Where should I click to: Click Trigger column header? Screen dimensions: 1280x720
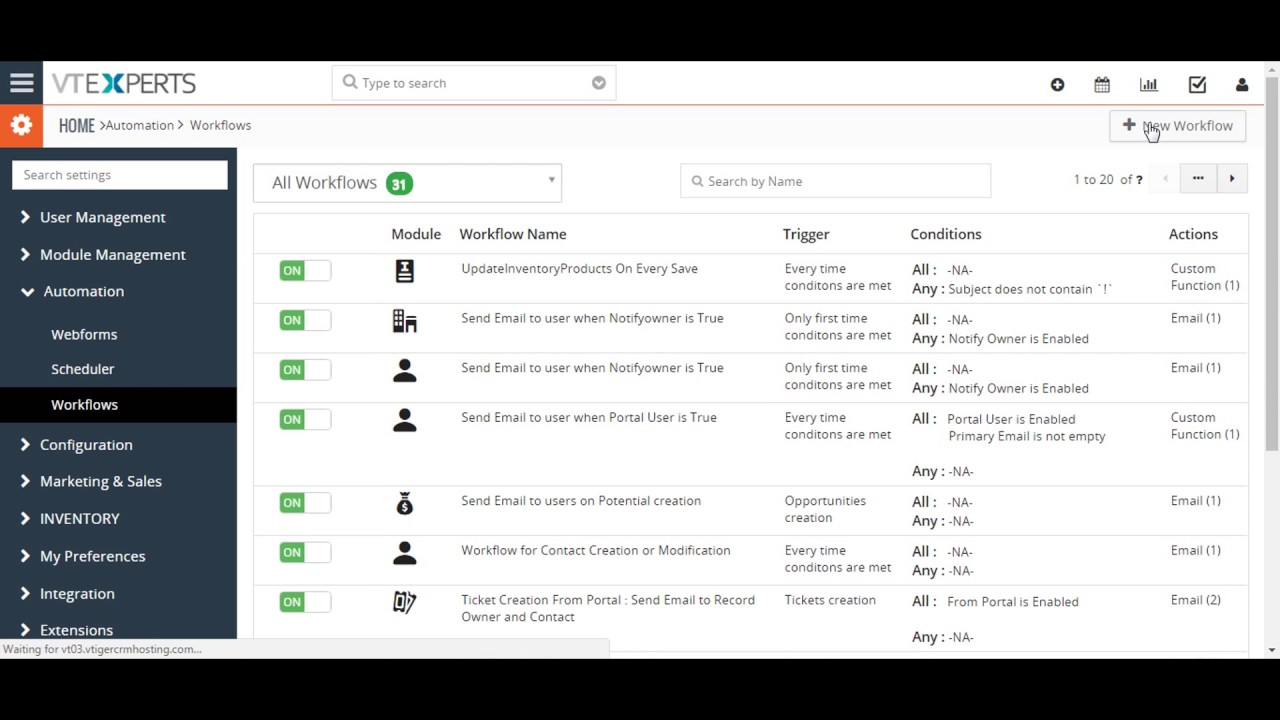click(x=806, y=234)
